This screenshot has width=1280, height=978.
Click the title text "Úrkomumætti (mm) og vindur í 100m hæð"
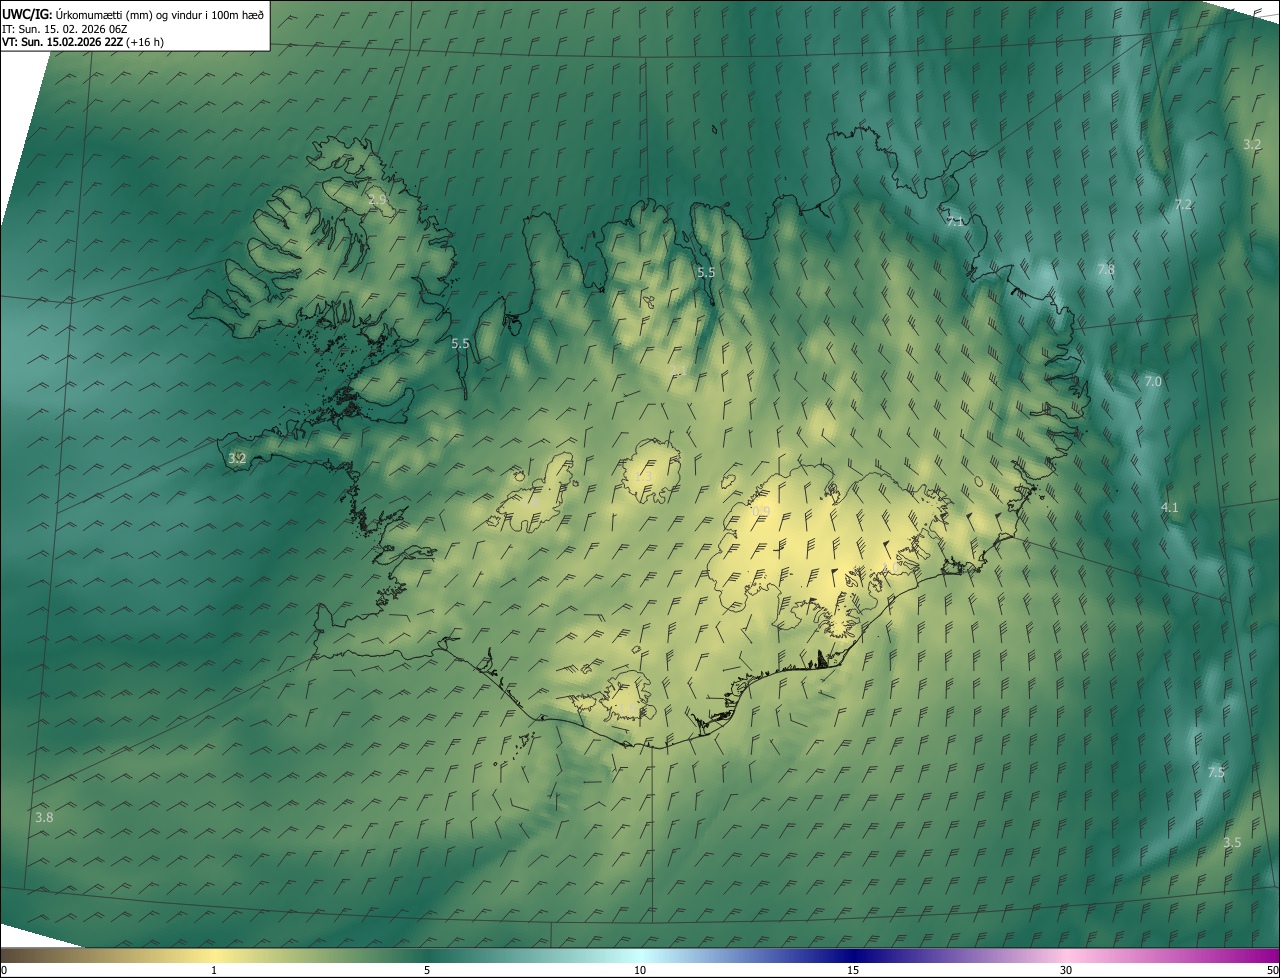tap(158, 15)
